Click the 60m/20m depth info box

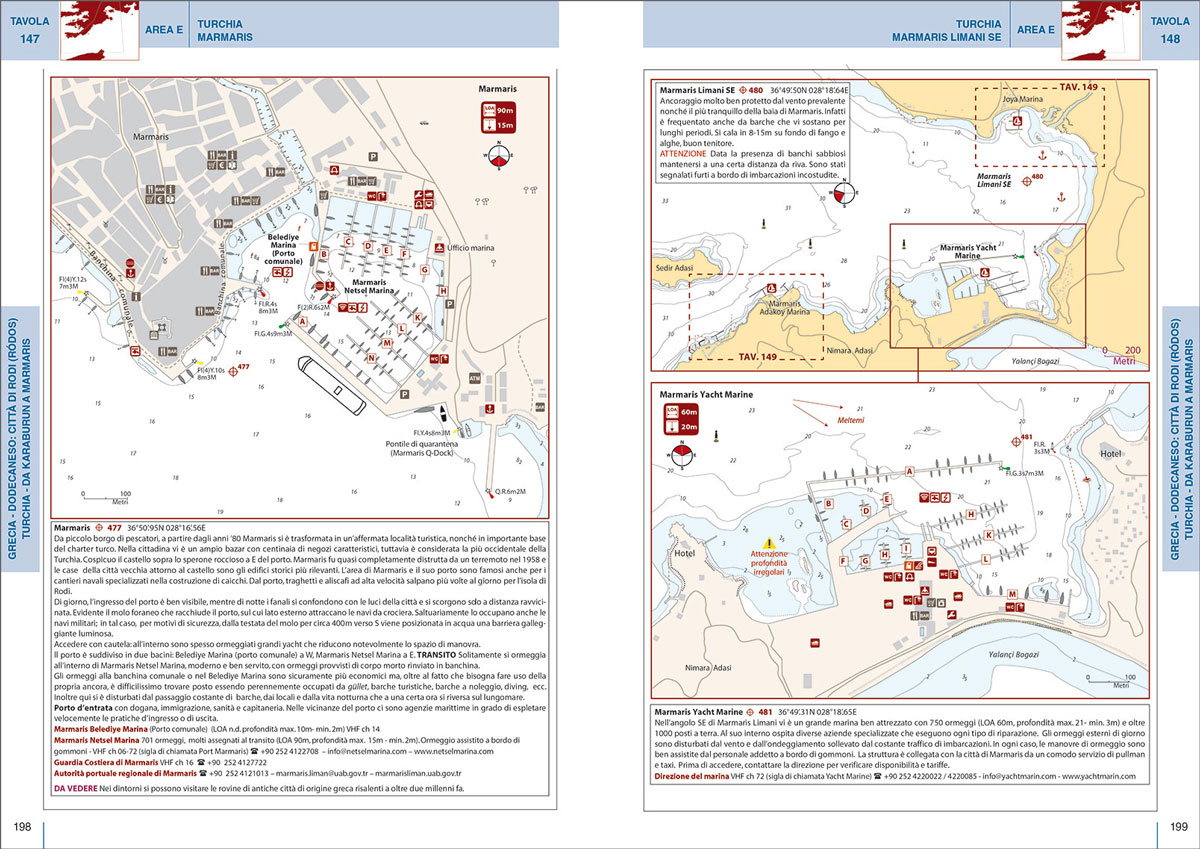pyautogui.click(x=680, y=418)
